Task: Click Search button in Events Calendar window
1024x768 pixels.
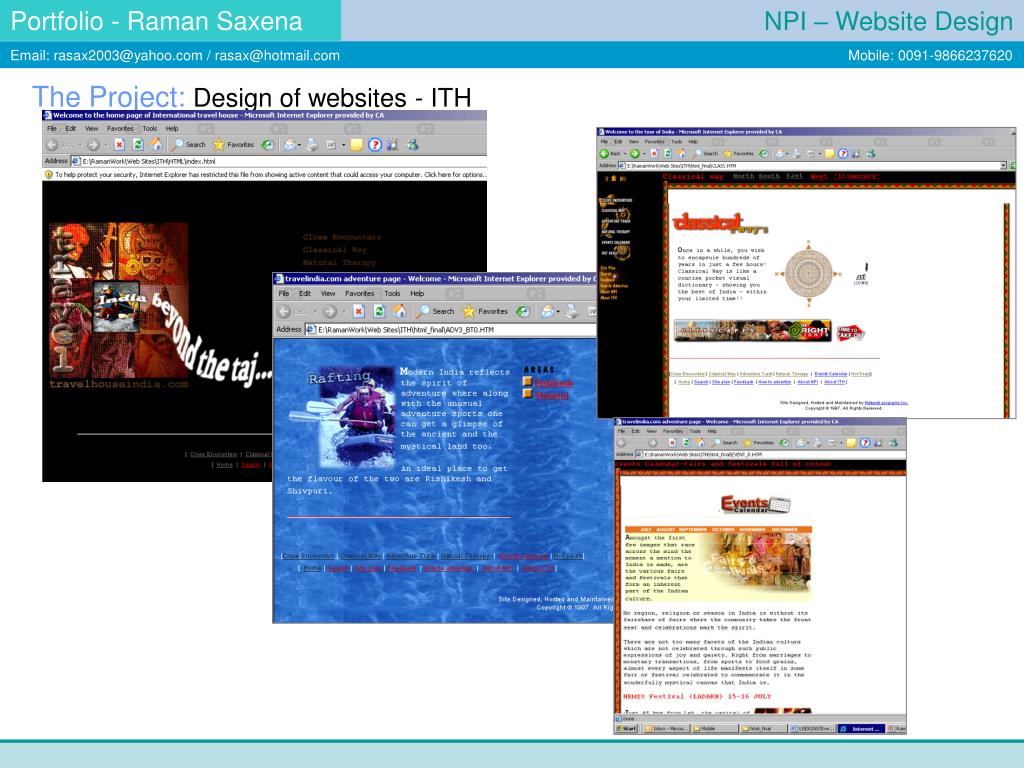Action: tap(724, 443)
